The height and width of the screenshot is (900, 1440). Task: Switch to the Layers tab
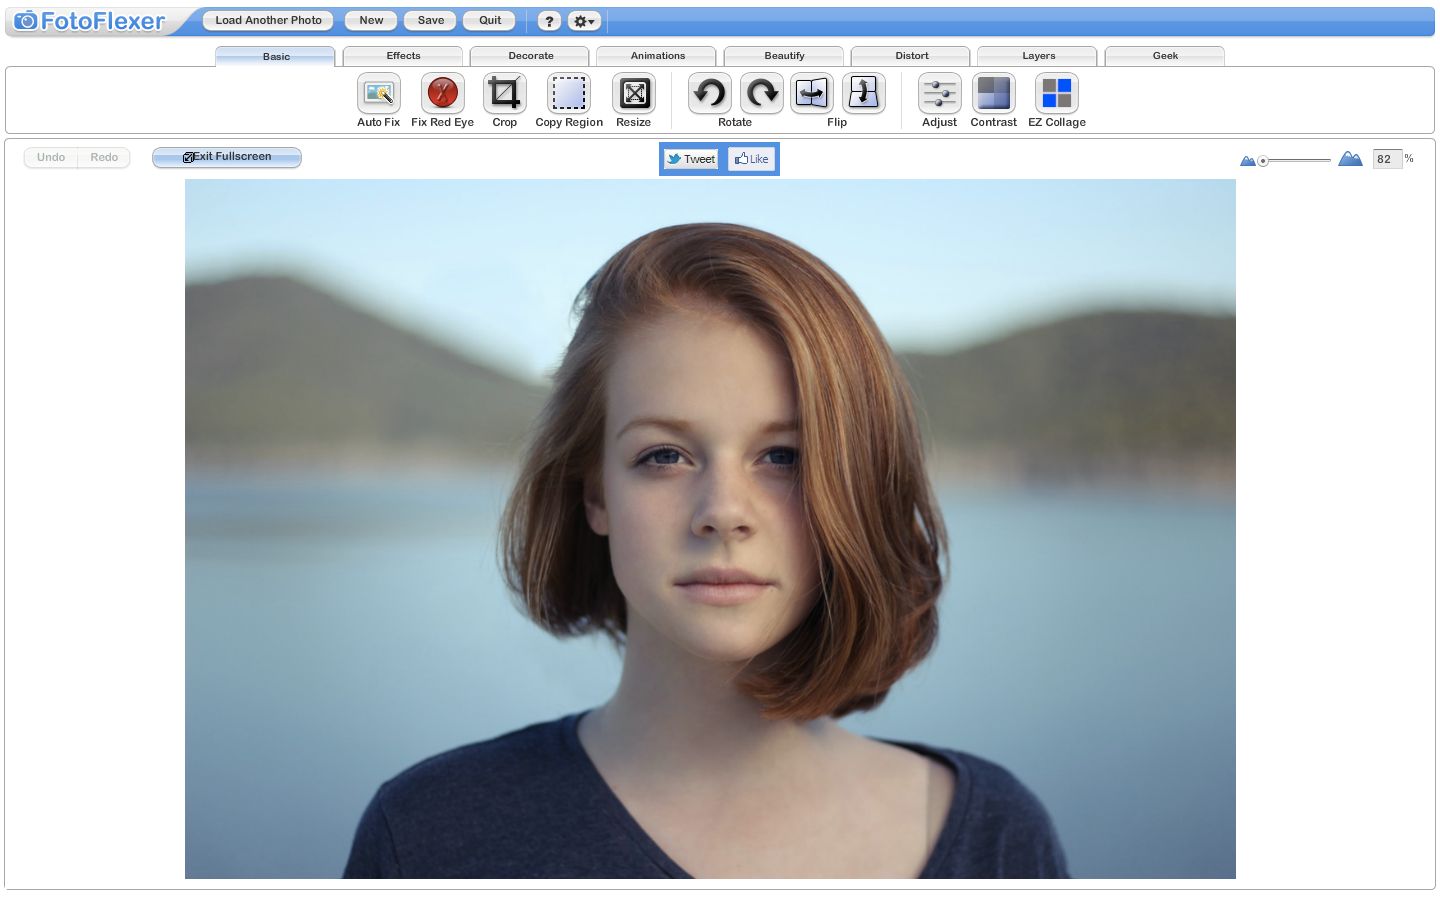[x=1038, y=56]
